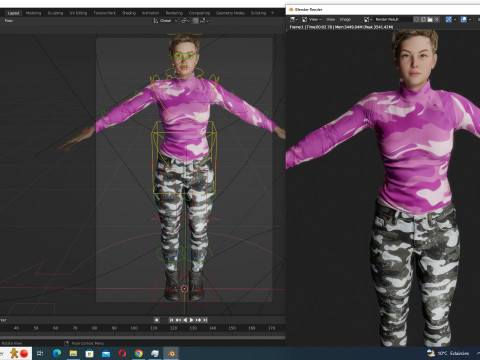Viewport: 480px width, 360px height.
Task: Open the Compositing workspace tab
Action: pos(199,13)
